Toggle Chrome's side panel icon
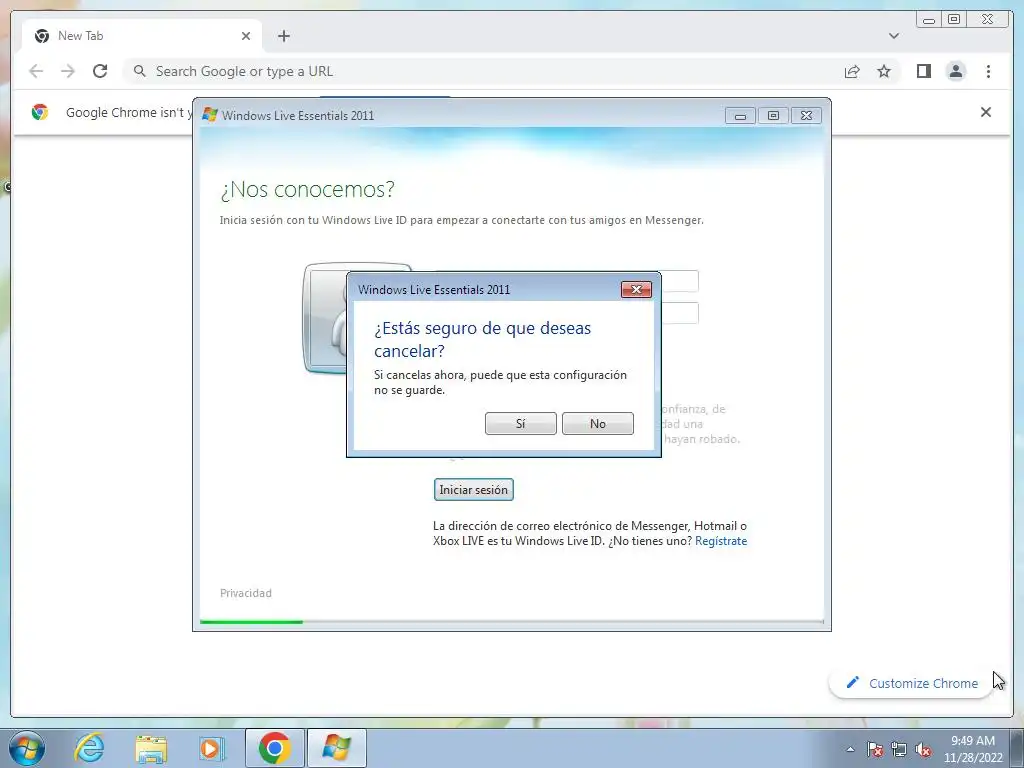Screen dimensions: 1024x768 tap(923, 71)
